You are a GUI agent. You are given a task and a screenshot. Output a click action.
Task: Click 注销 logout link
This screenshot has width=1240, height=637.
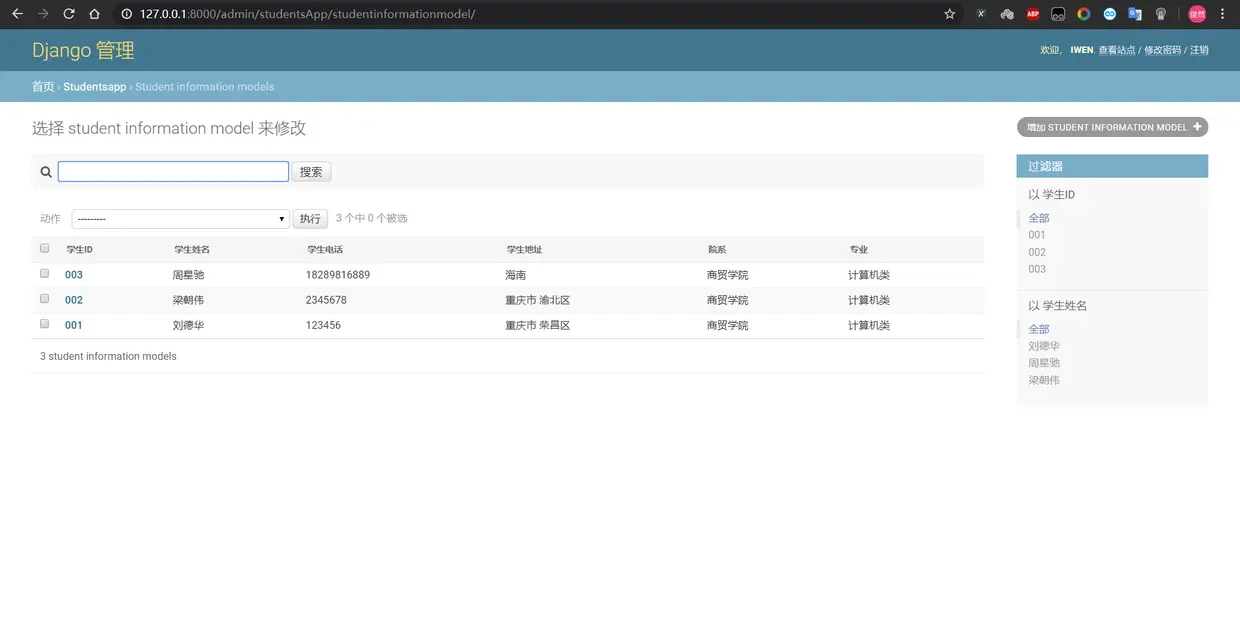(x=1199, y=50)
